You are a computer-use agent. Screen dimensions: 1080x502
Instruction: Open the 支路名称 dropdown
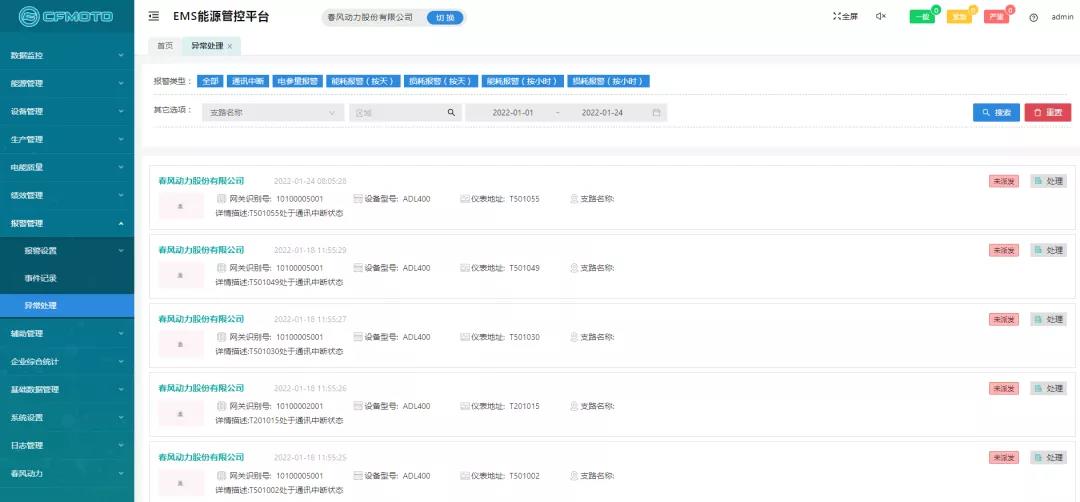[273, 112]
